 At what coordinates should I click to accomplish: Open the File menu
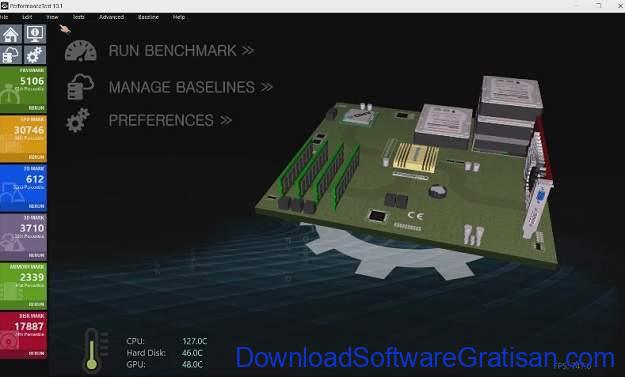point(4,17)
